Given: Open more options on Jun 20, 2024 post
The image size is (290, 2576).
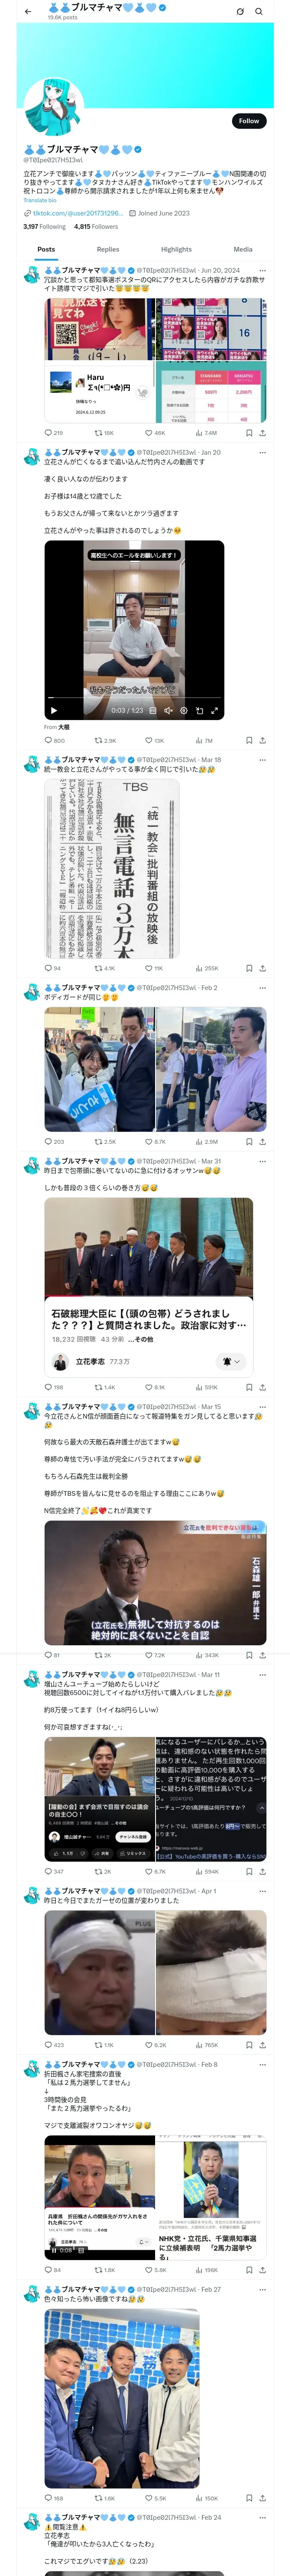Looking at the screenshot, I should 263,270.
